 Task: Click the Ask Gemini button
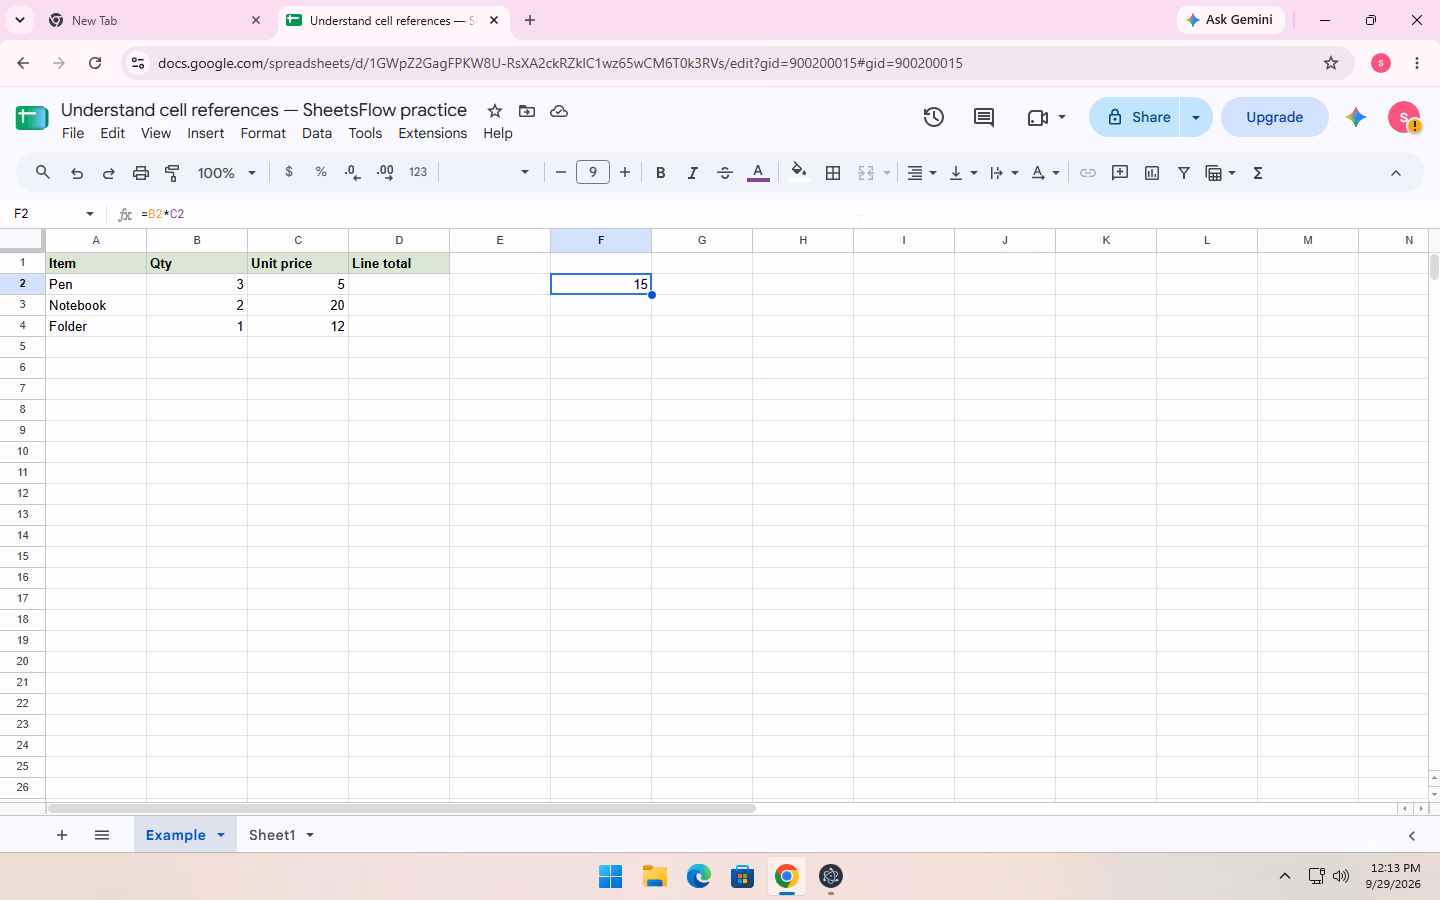pyautogui.click(x=1230, y=20)
